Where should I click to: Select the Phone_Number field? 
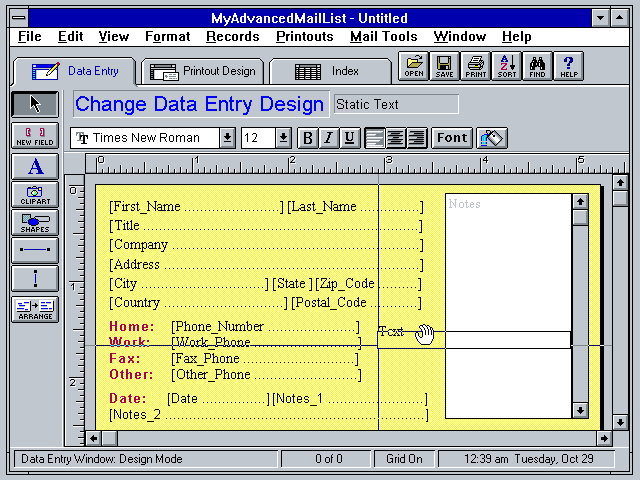point(265,327)
